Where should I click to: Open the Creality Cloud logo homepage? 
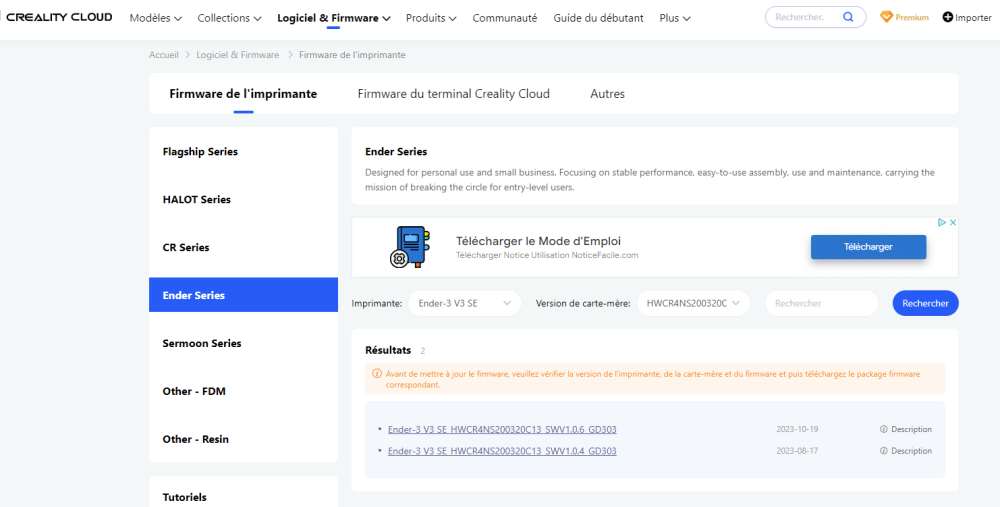coord(57,17)
